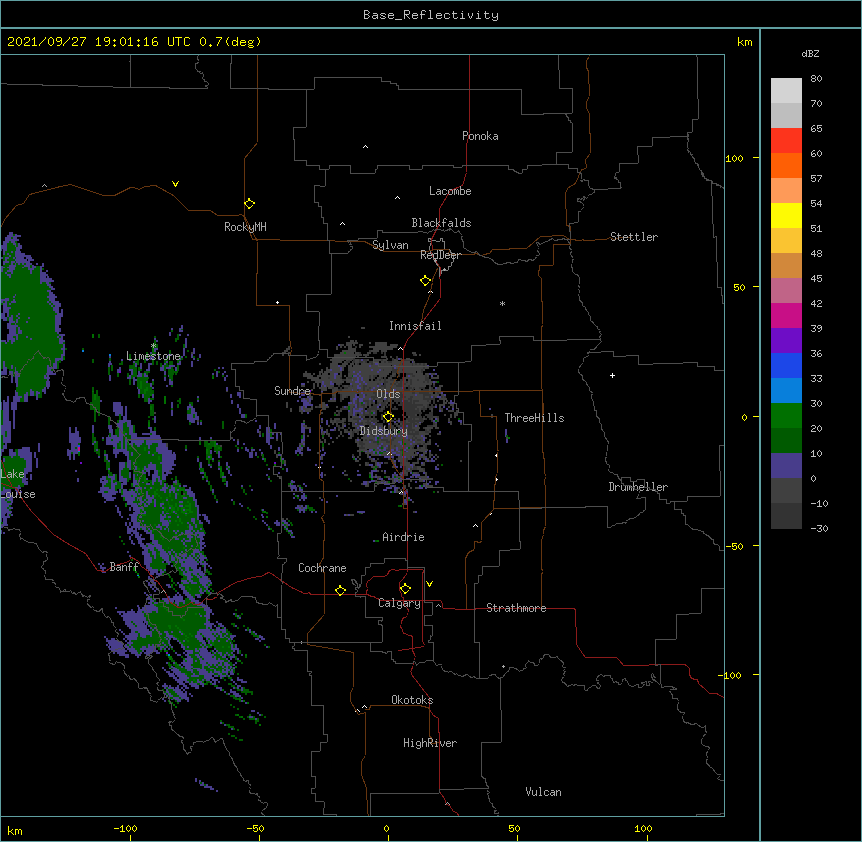Image resolution: width=862 pixels, height=842 pixels.
Task: Select the bright yellow 54-51 dBZ swatch
Action: click(786, 215)
